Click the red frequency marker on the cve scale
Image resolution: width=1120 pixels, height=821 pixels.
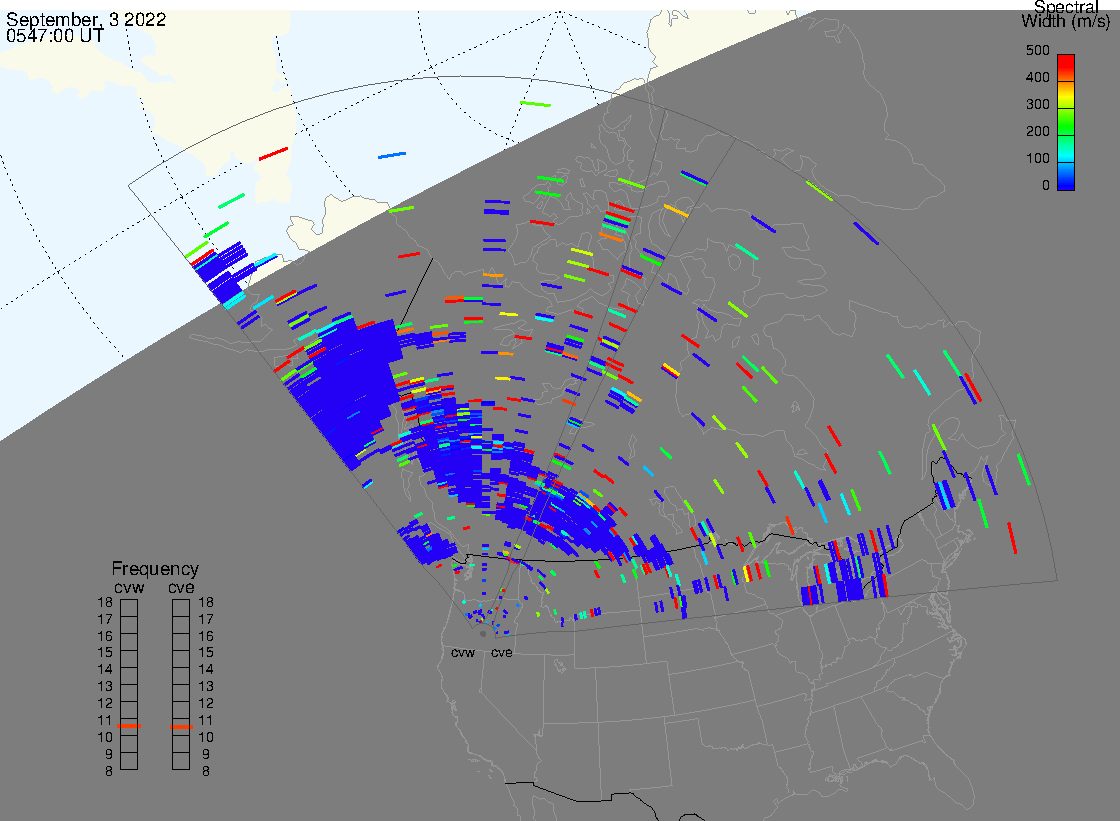[x=181, y=727]
